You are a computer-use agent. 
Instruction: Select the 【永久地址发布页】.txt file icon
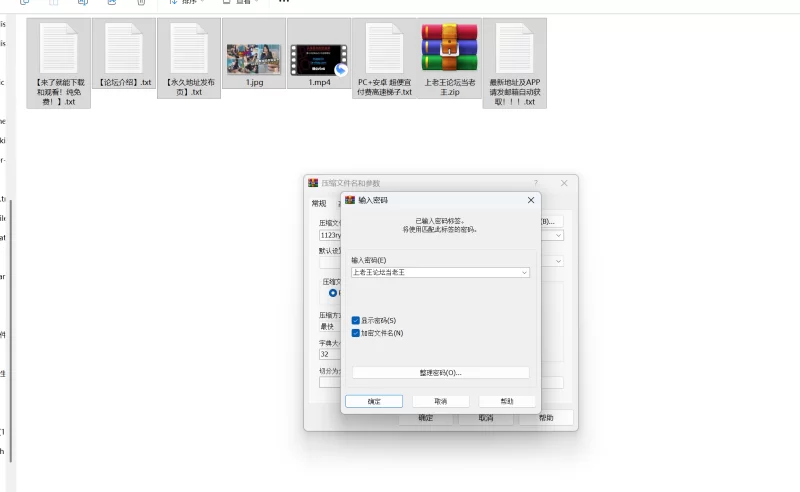click(189, 48)
